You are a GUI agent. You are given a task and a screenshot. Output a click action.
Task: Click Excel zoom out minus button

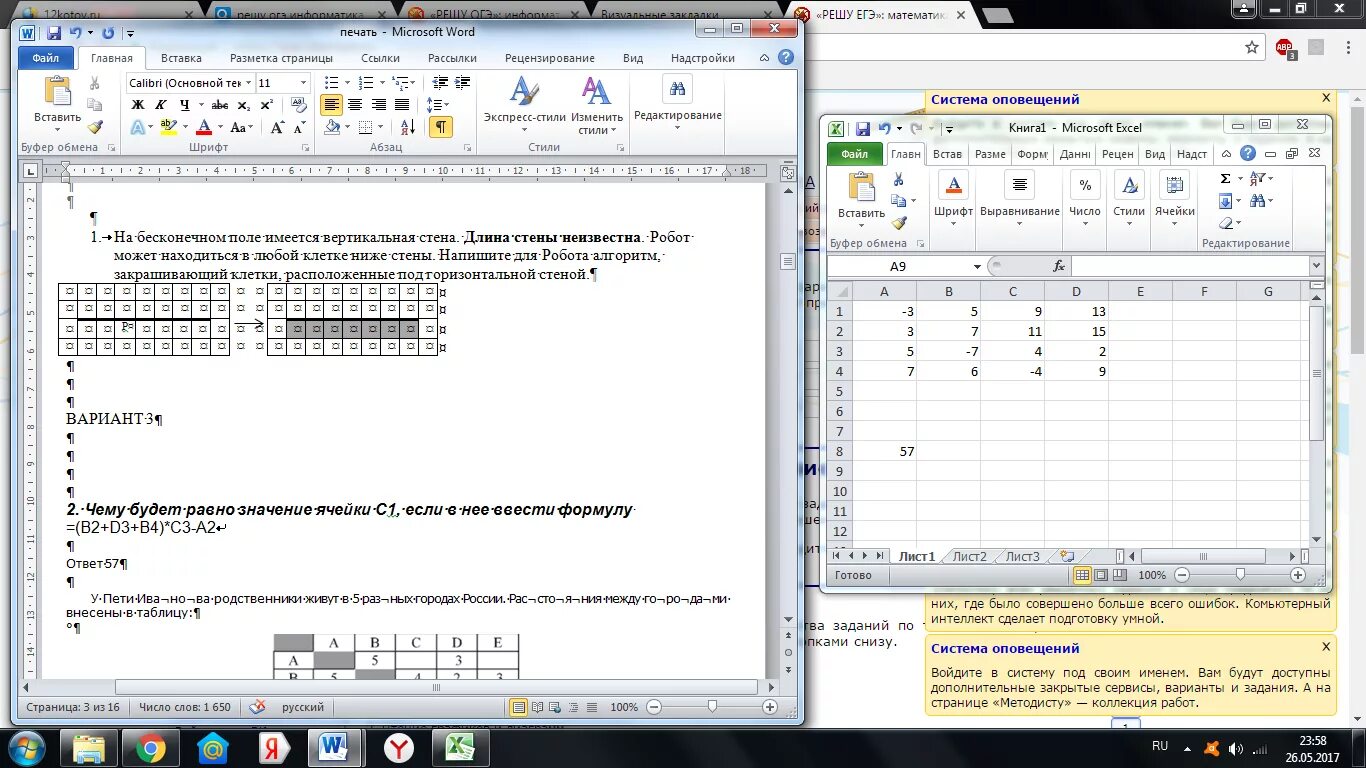(x=1181, y=575)
